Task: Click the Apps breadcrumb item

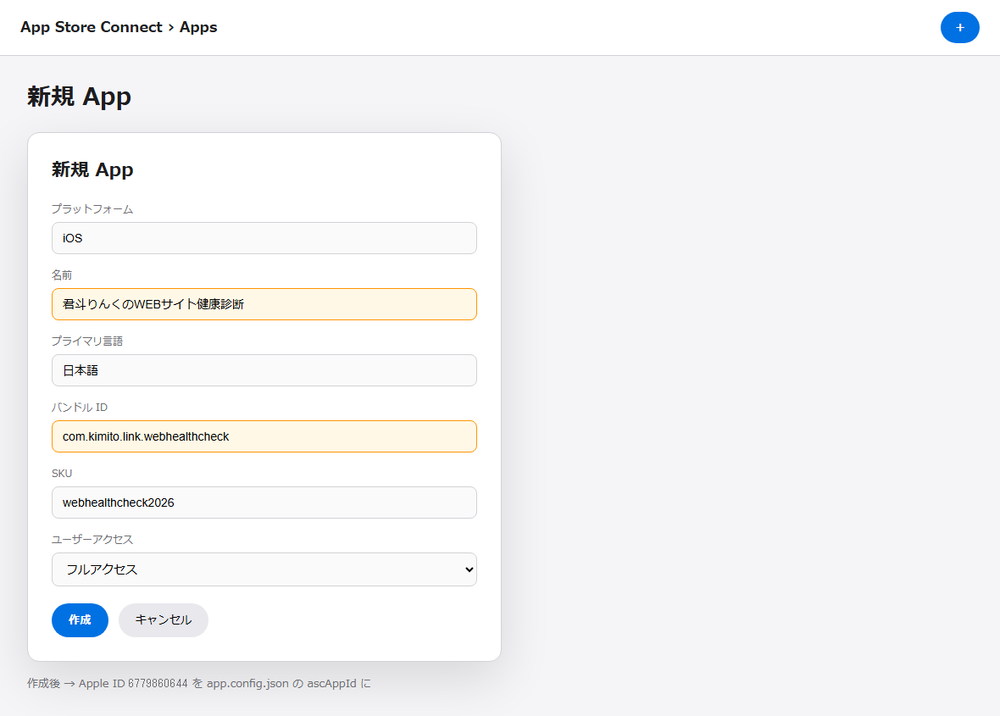Action: click(198, 27)
